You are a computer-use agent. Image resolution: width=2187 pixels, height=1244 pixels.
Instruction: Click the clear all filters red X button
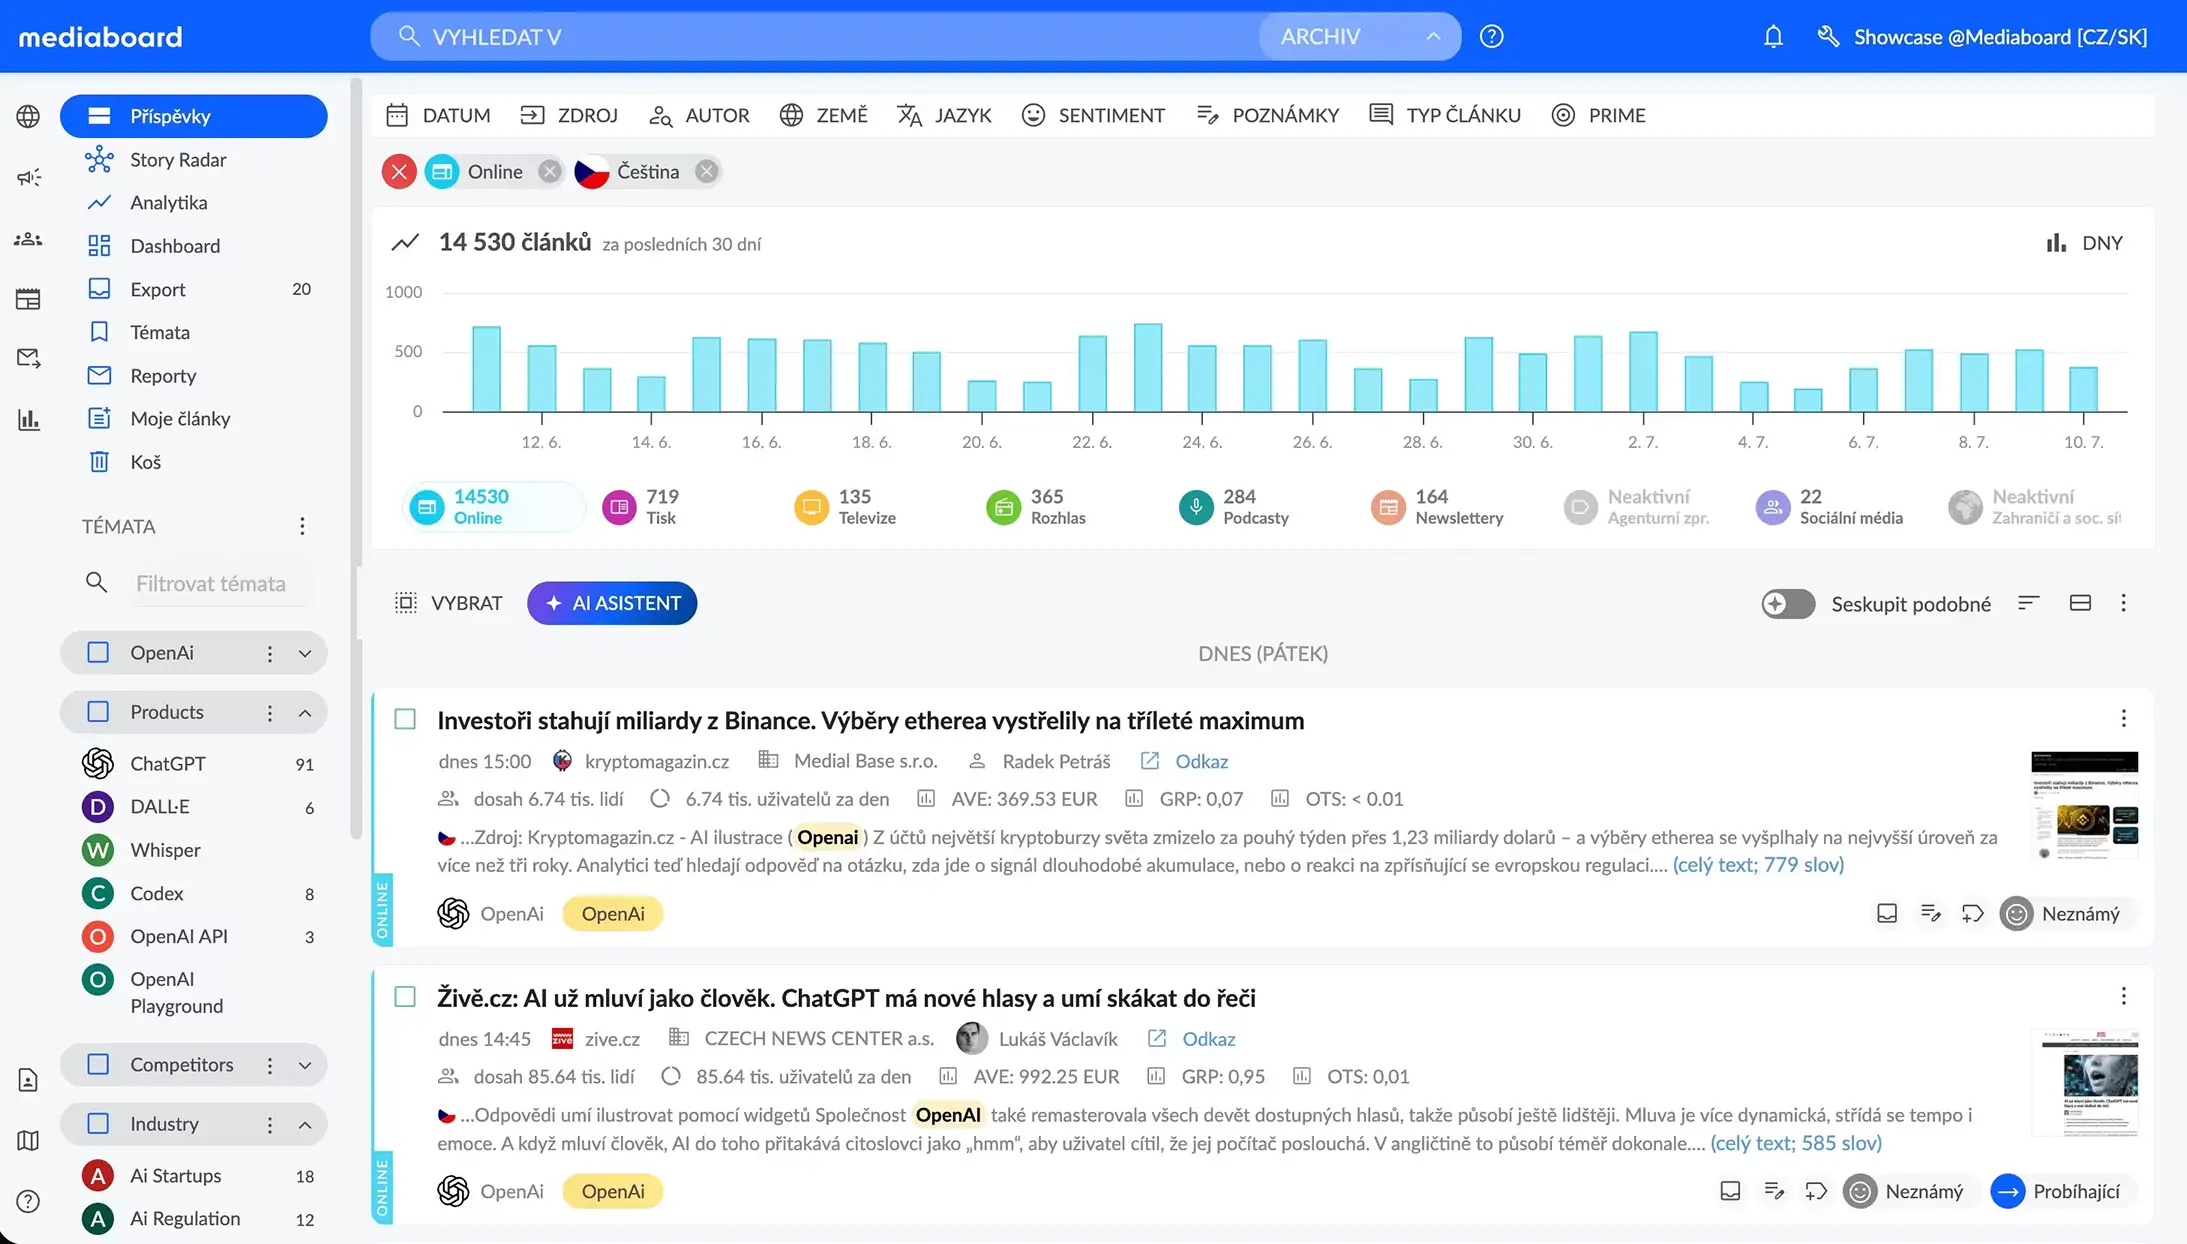point(399,172)
